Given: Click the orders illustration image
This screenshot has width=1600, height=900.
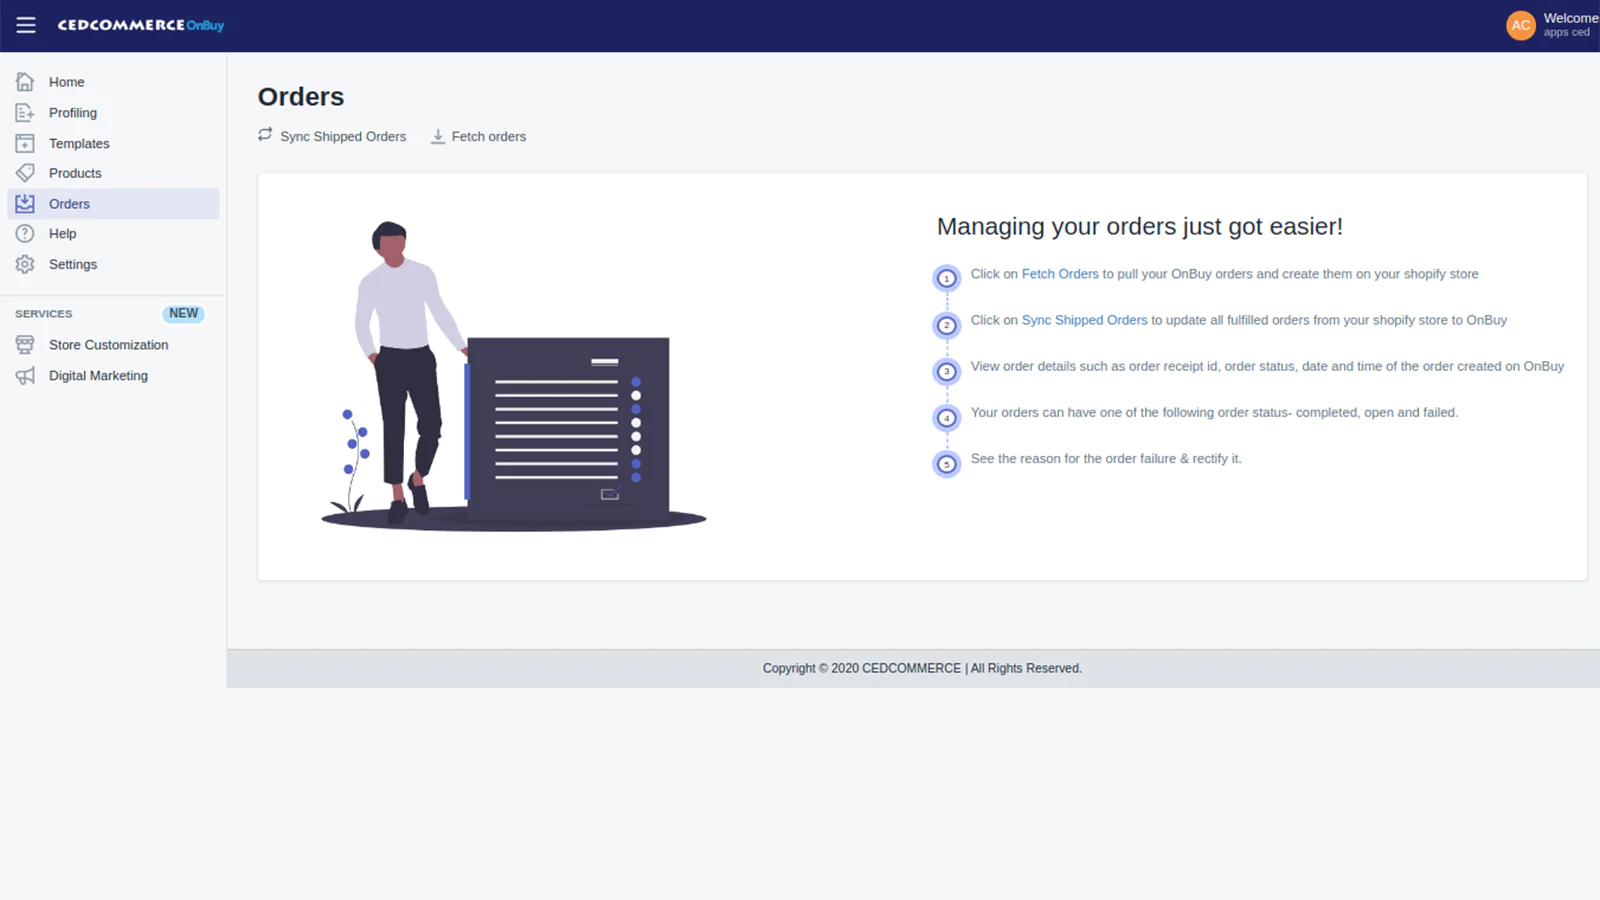Looking at the screenshot, I should pos(513,375).
